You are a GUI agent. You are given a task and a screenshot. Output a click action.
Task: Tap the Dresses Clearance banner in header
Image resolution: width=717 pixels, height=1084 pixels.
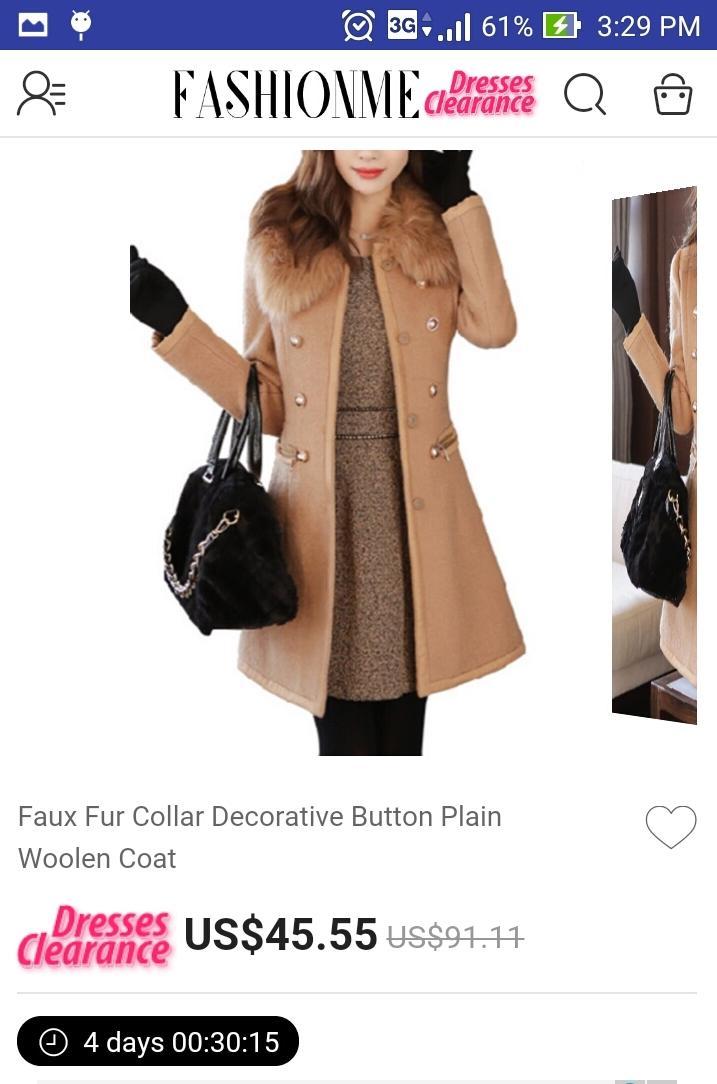[x=479, y=94]
